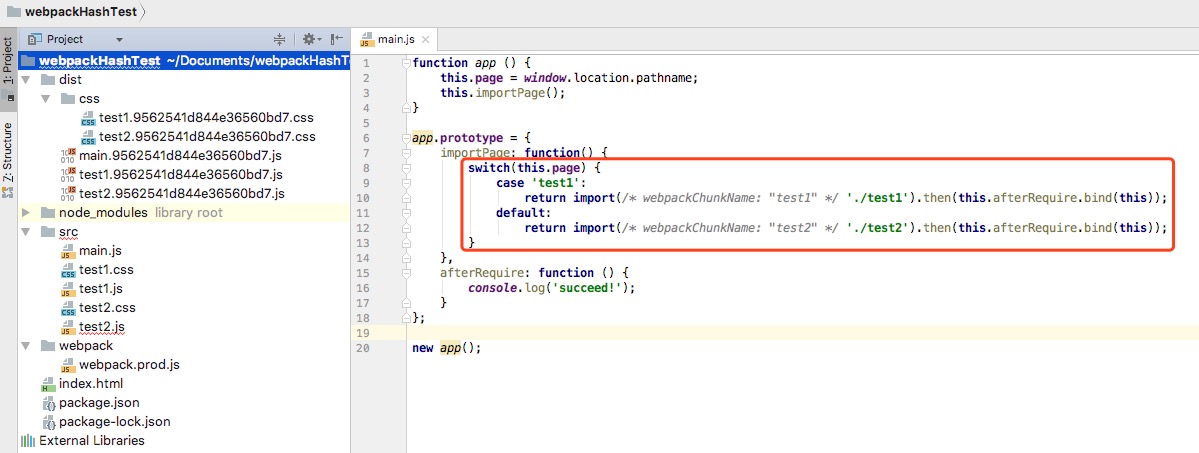Click CSS icon of test1.9562541d844e36560bd7.css
The width and height of the screenshot is (1199, 453).
(88, 119)
